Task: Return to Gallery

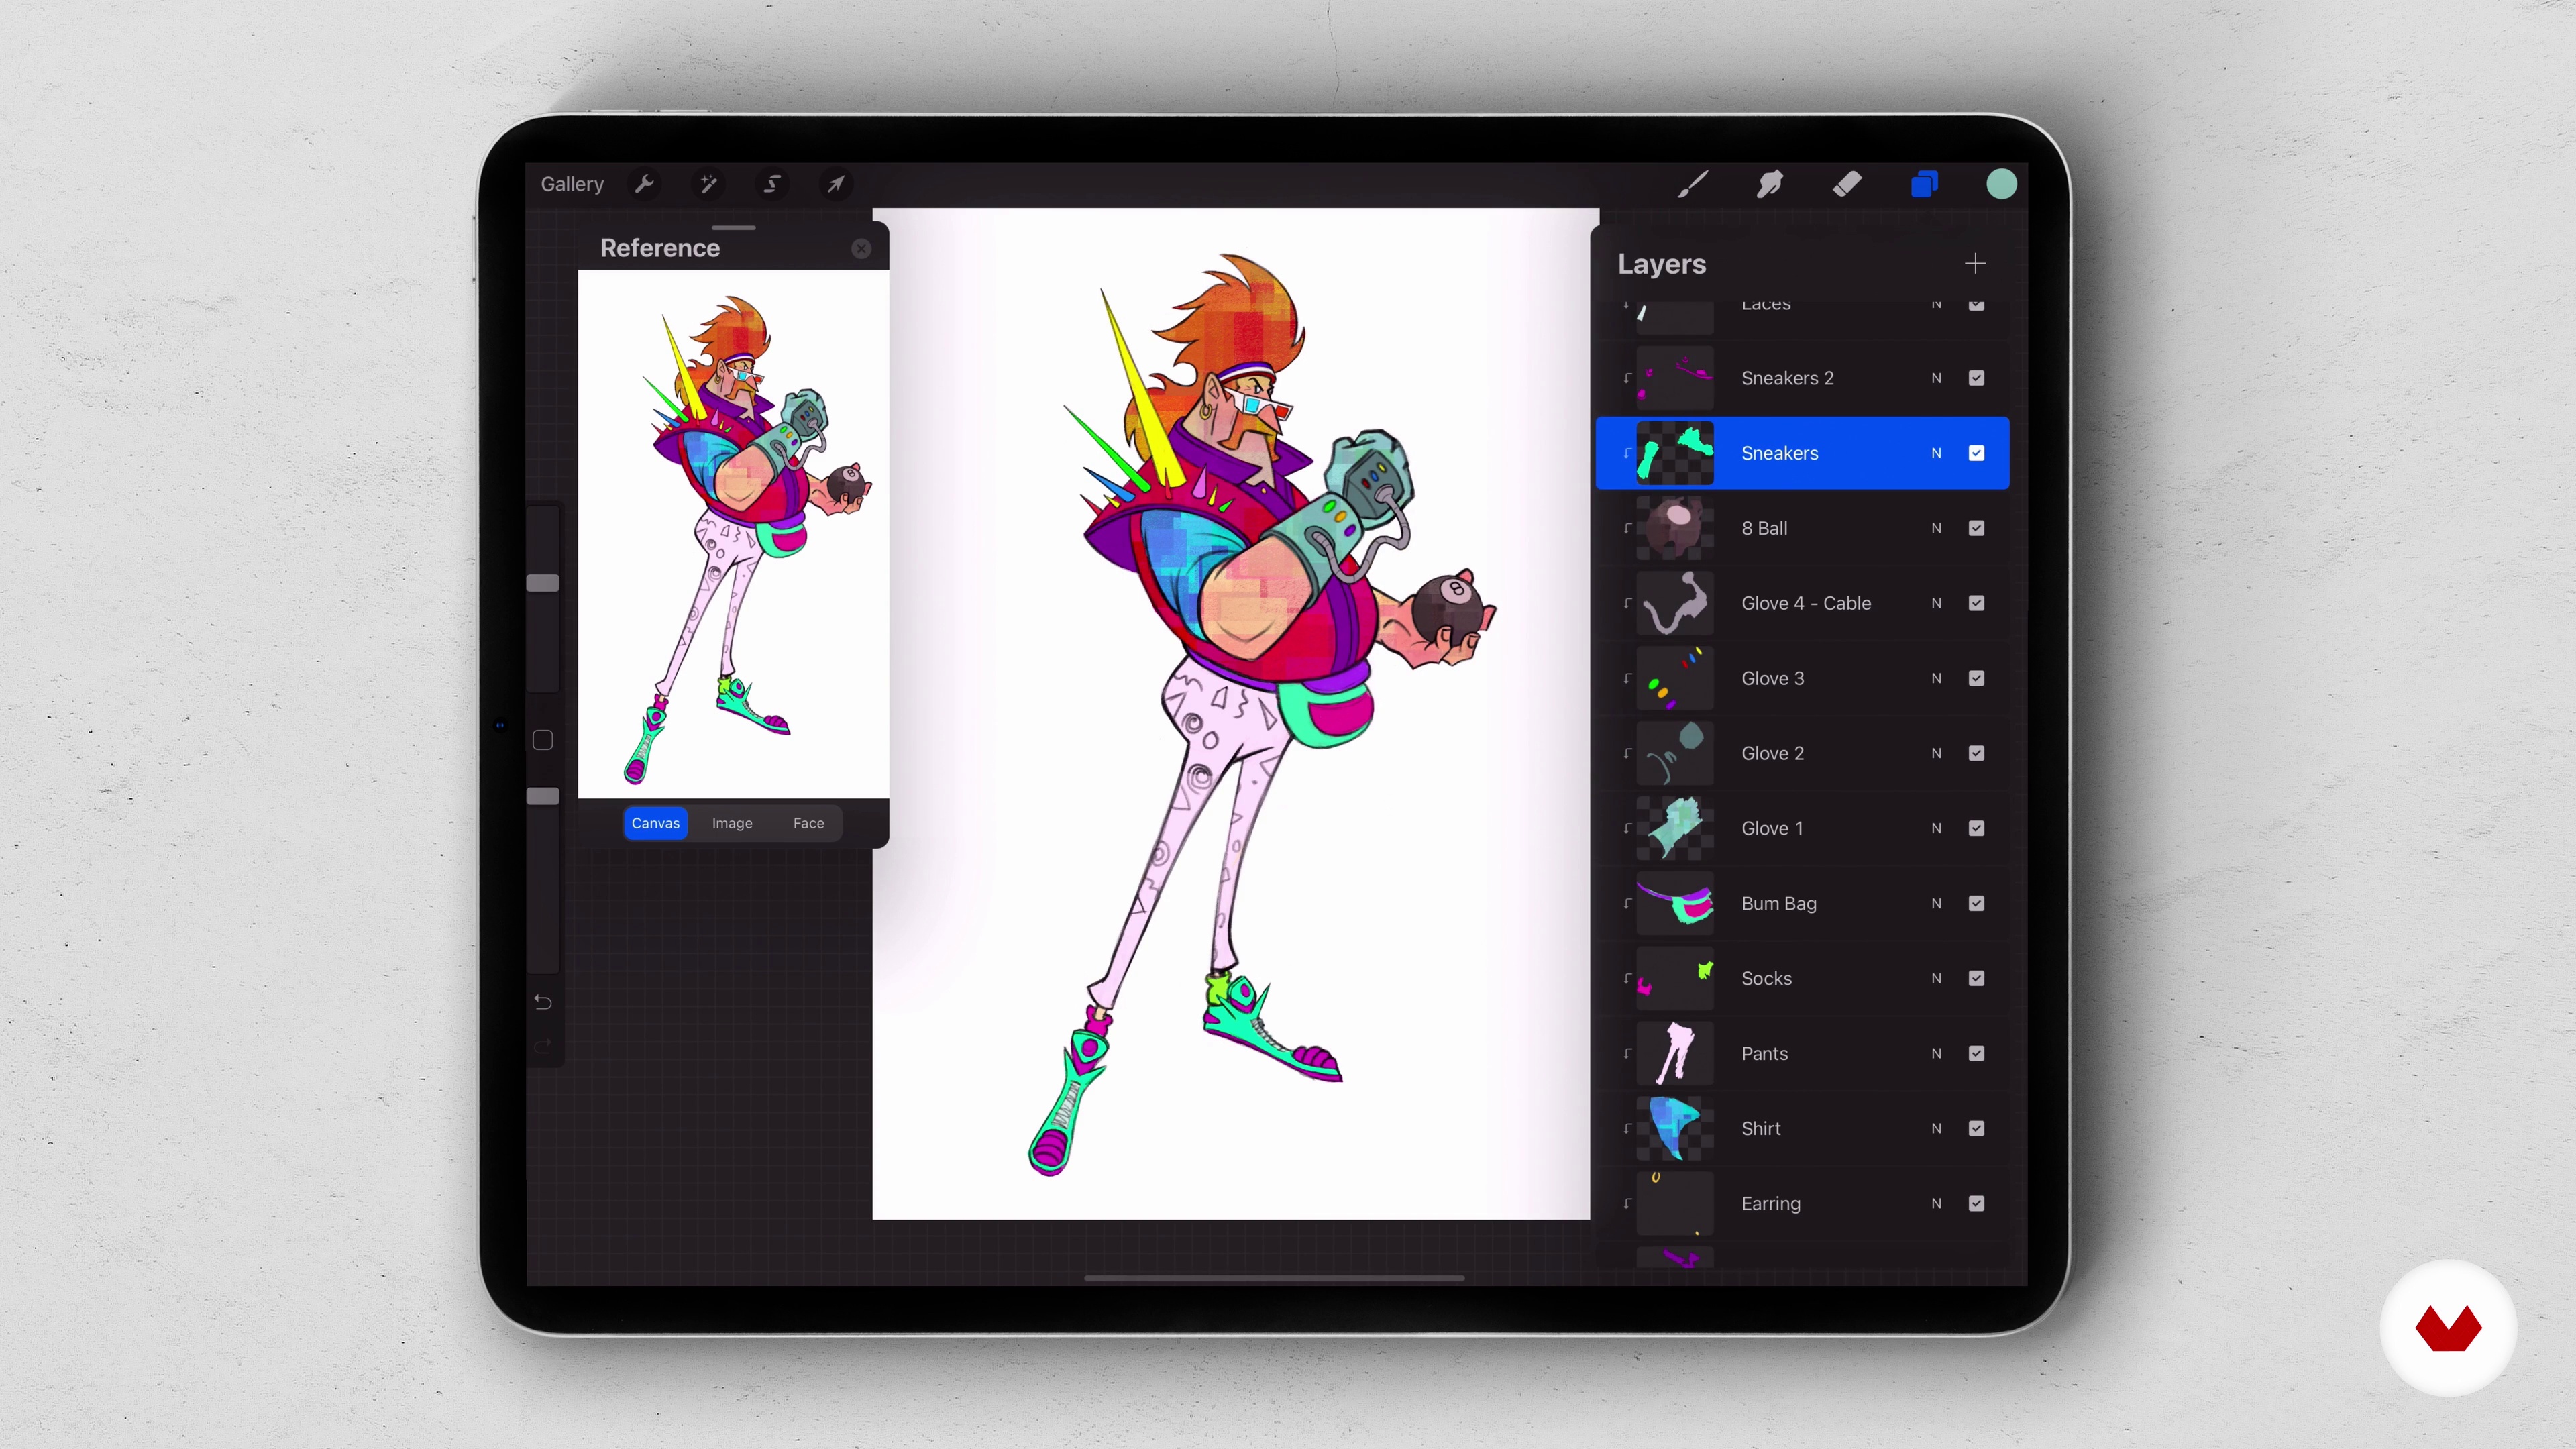Action: 572,184
